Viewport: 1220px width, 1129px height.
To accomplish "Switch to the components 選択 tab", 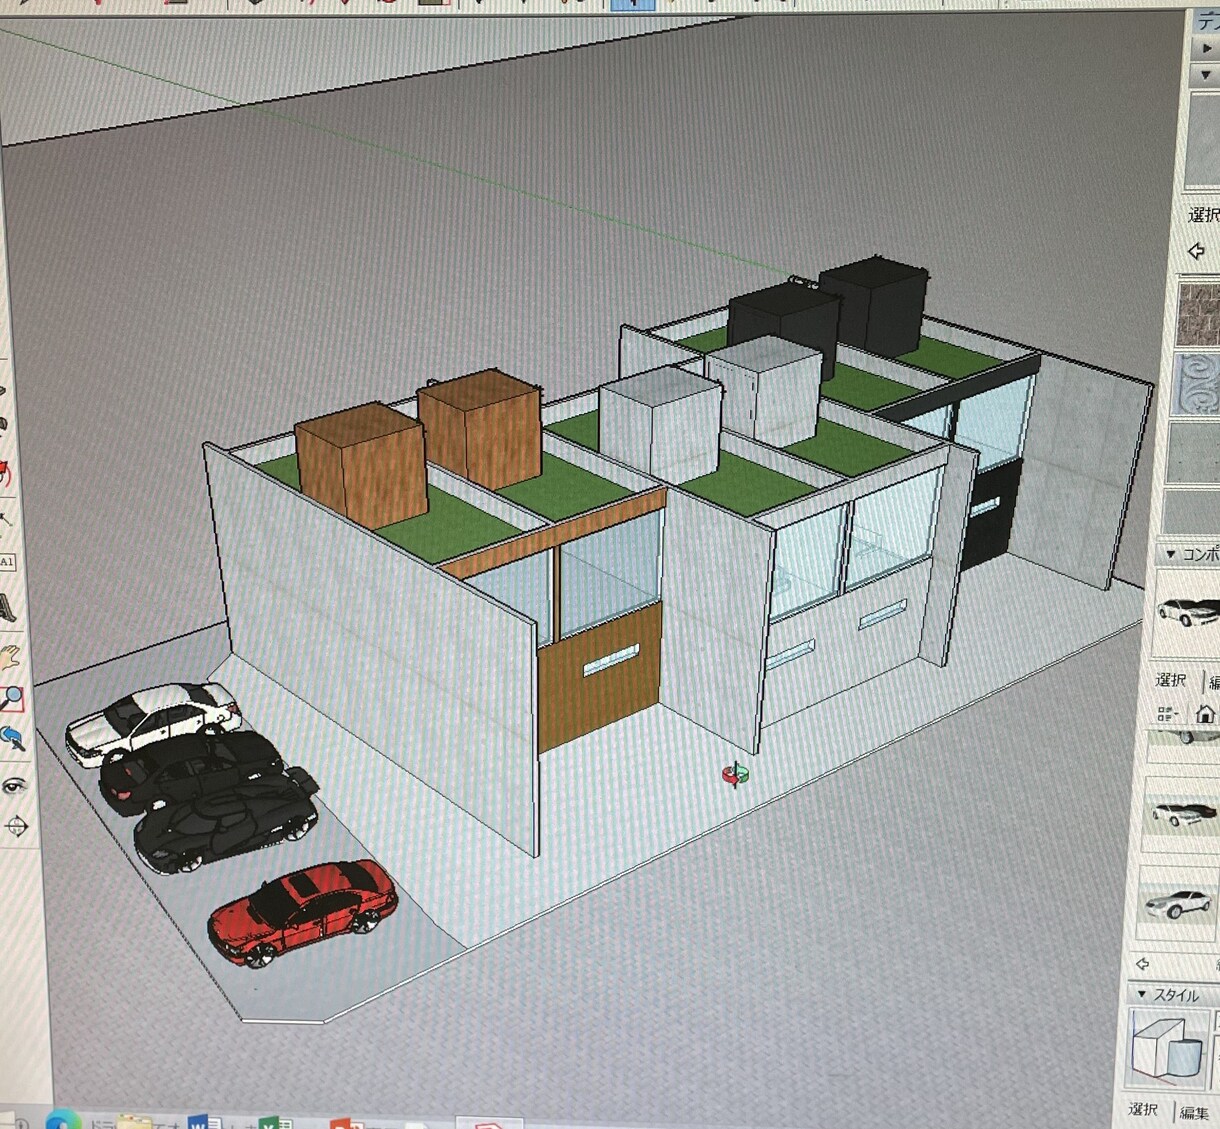I will click(1171, 680).
